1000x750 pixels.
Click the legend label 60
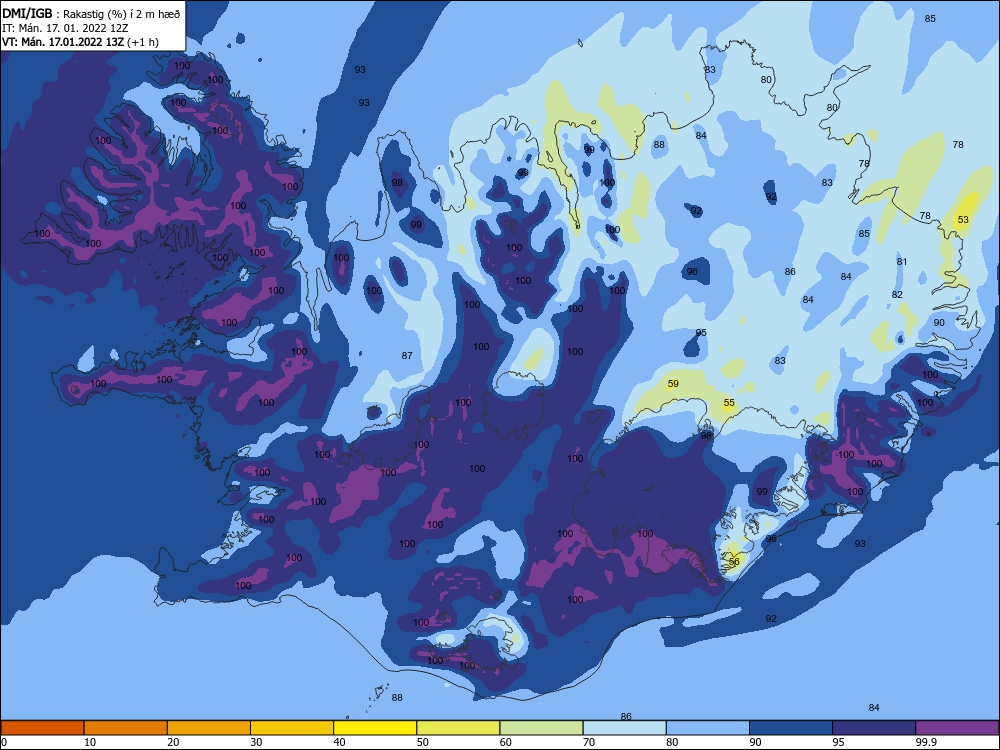506,742
